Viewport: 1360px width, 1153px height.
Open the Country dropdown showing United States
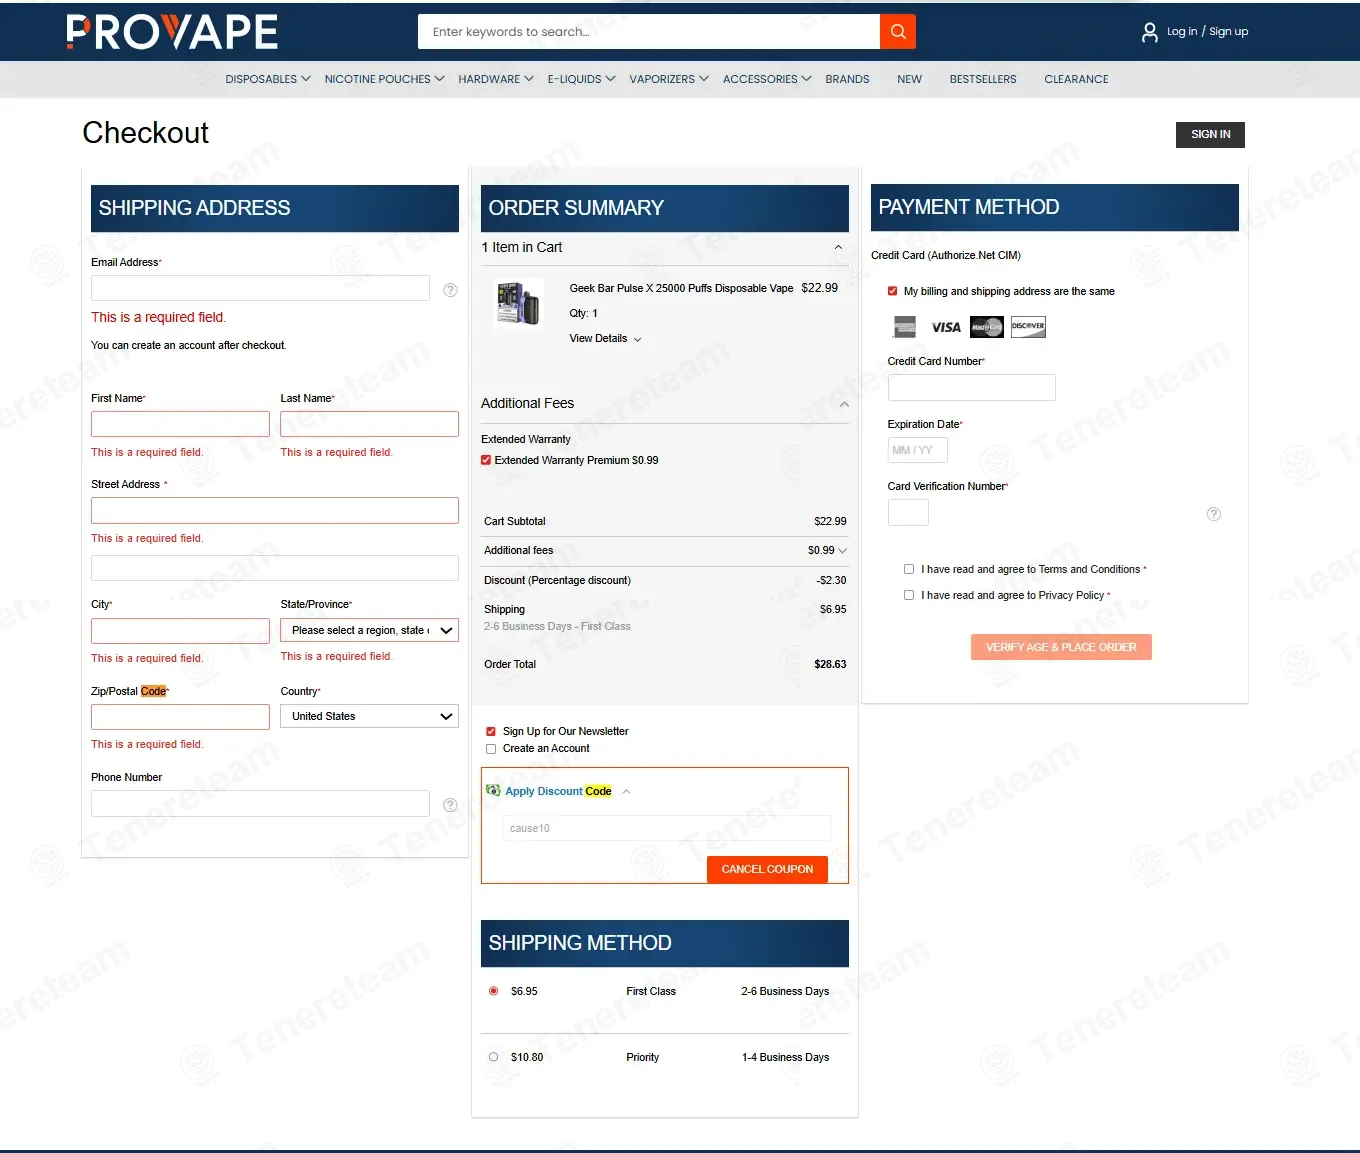pyautogui.click(x=369, y=716)
